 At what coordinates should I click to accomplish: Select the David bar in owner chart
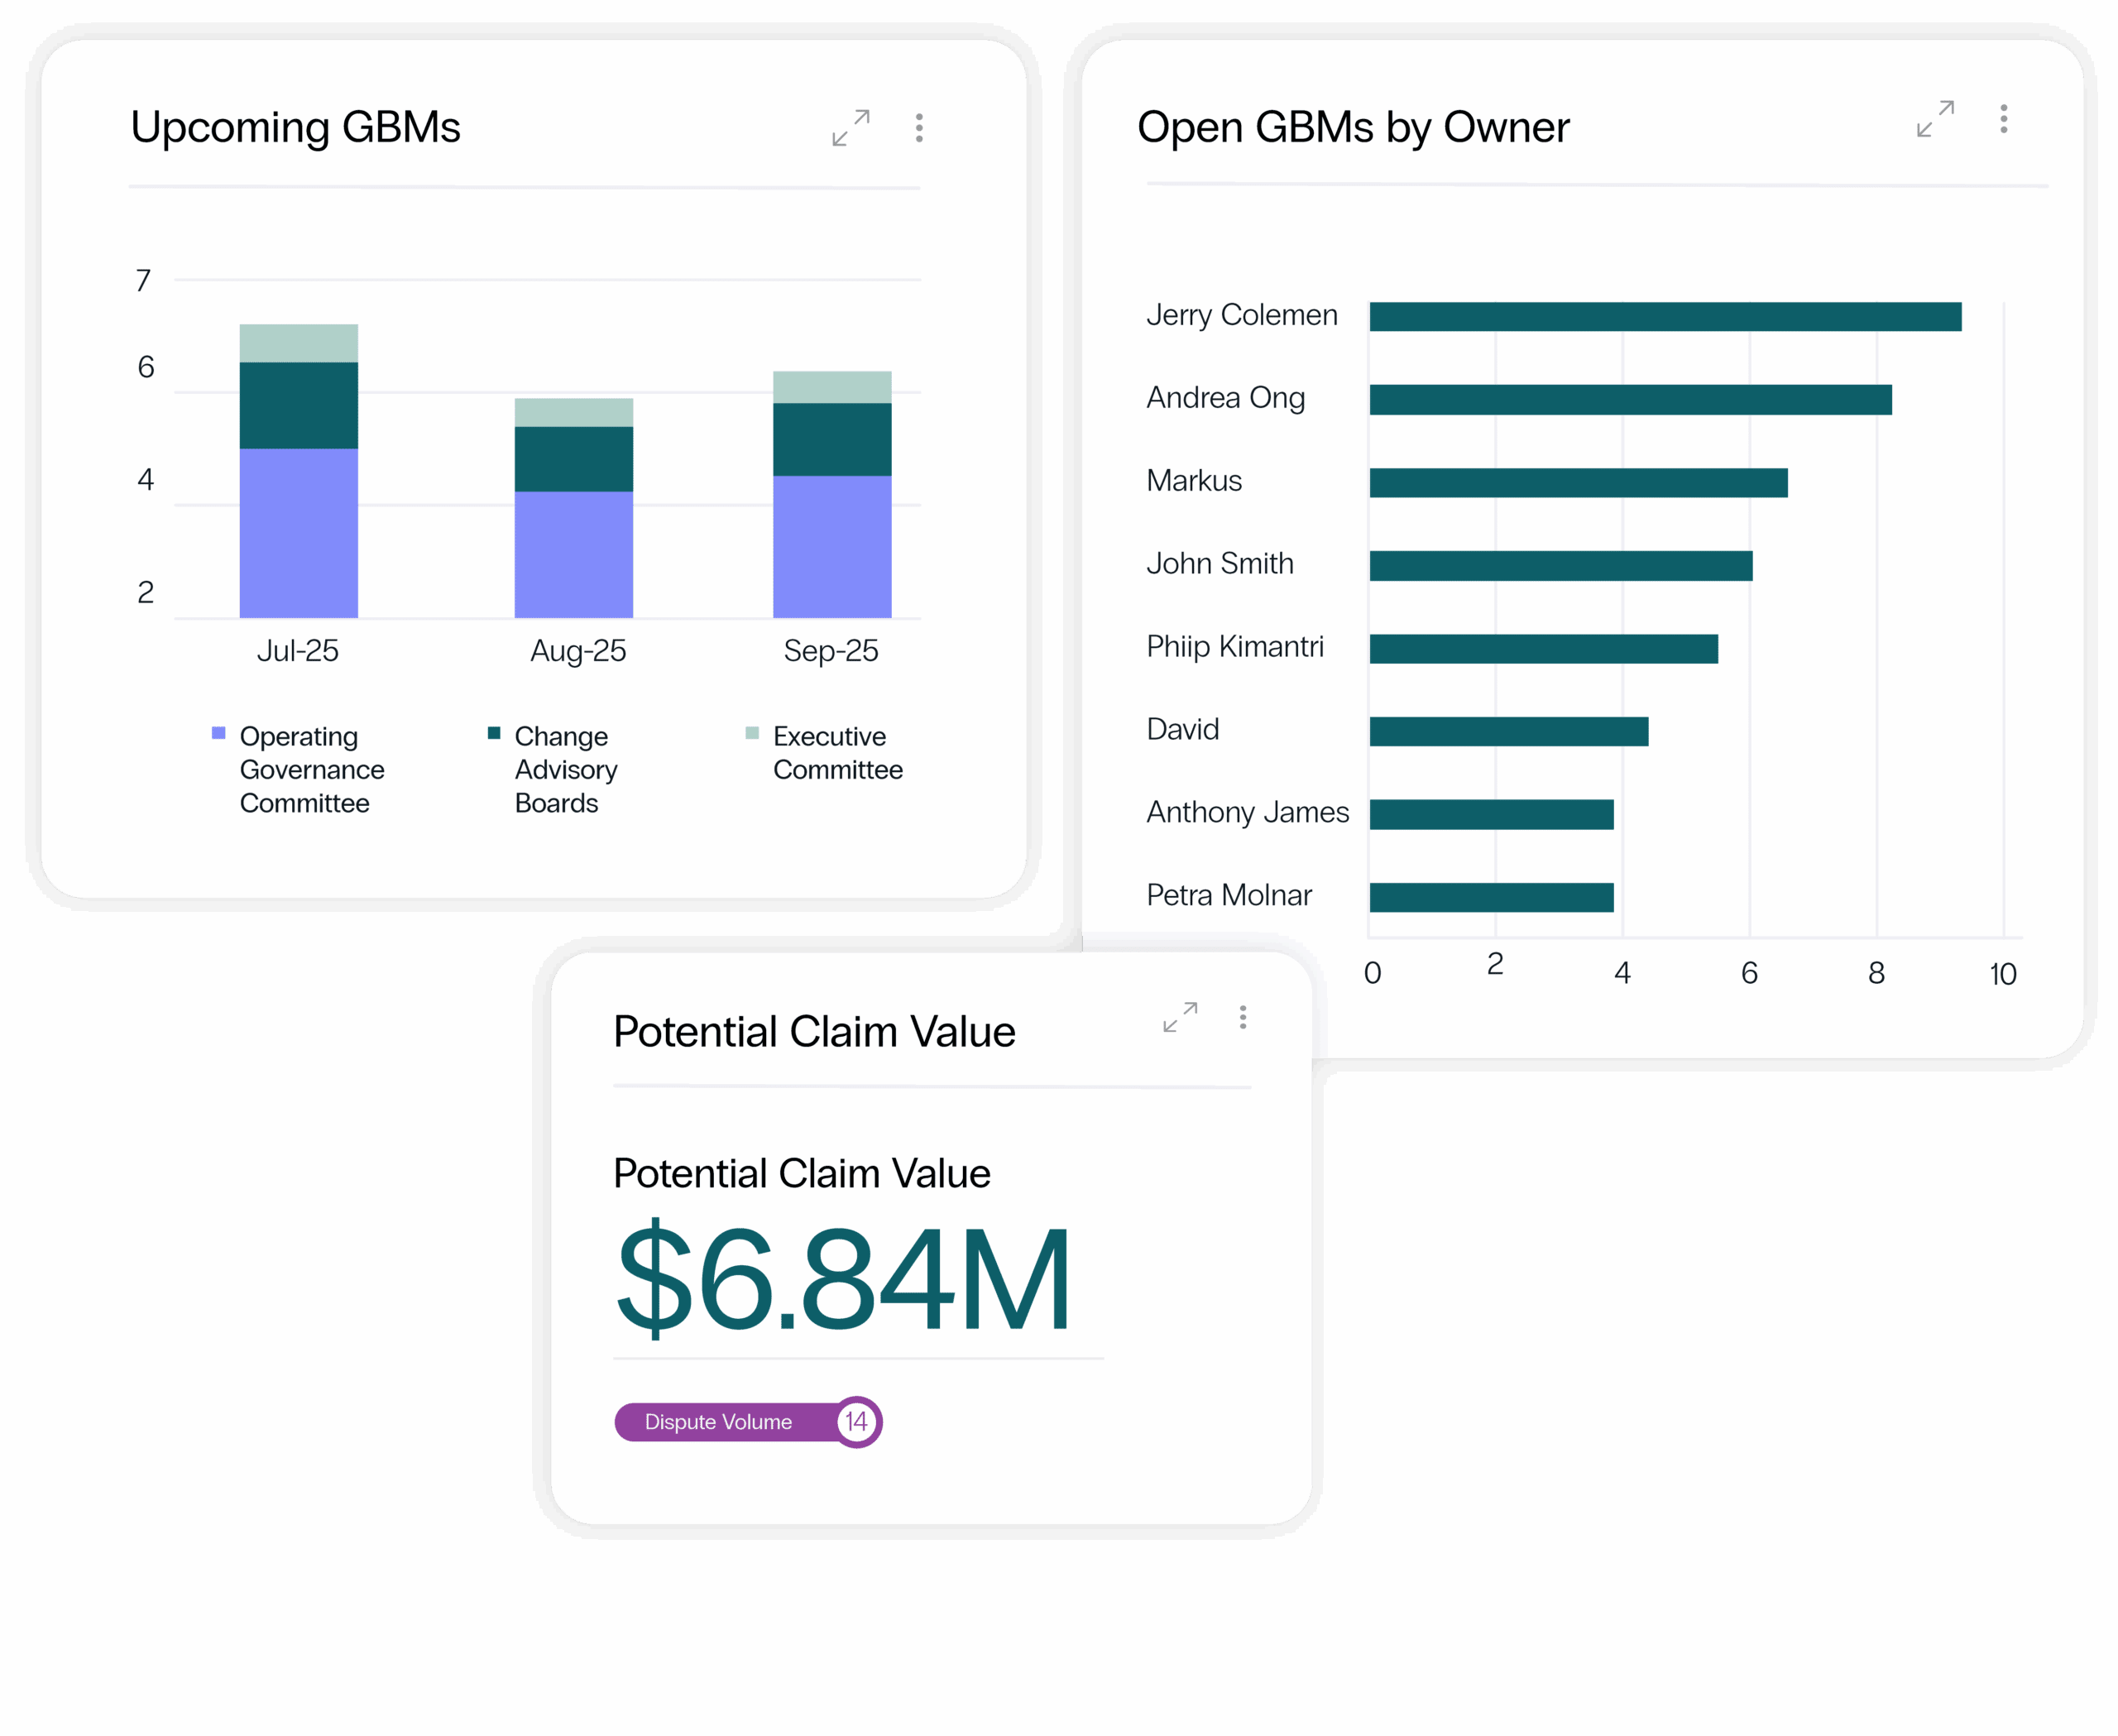[x=1509, y=732]
